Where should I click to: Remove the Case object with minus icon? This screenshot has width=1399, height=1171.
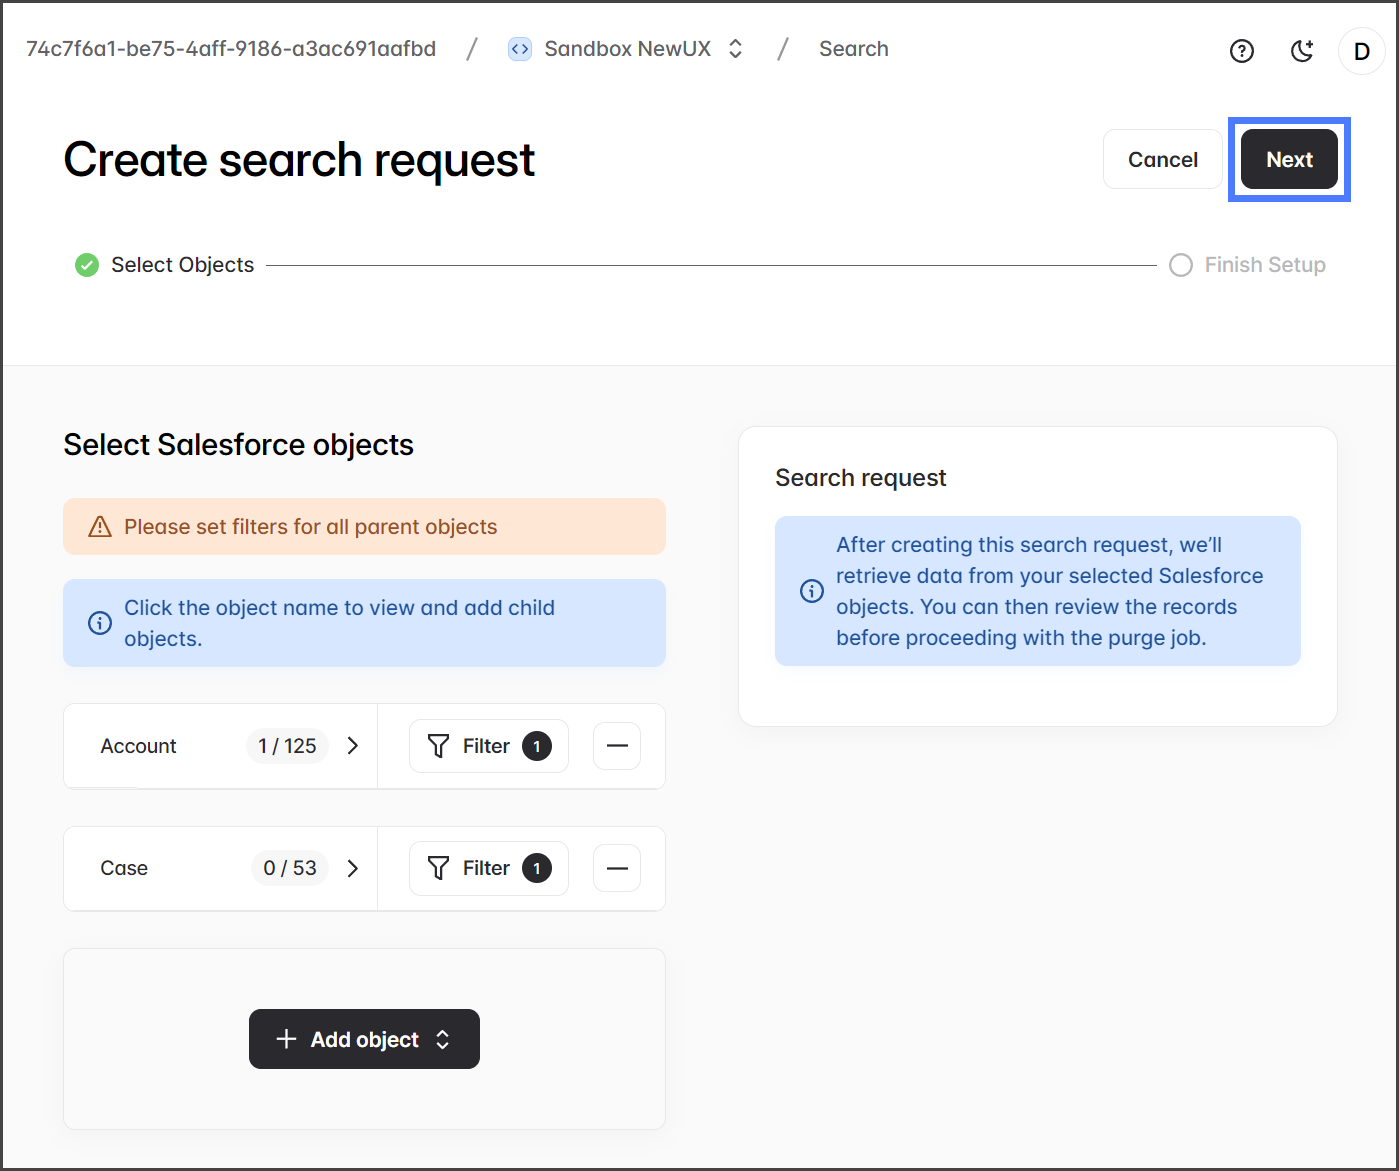(x=617, y=868)
